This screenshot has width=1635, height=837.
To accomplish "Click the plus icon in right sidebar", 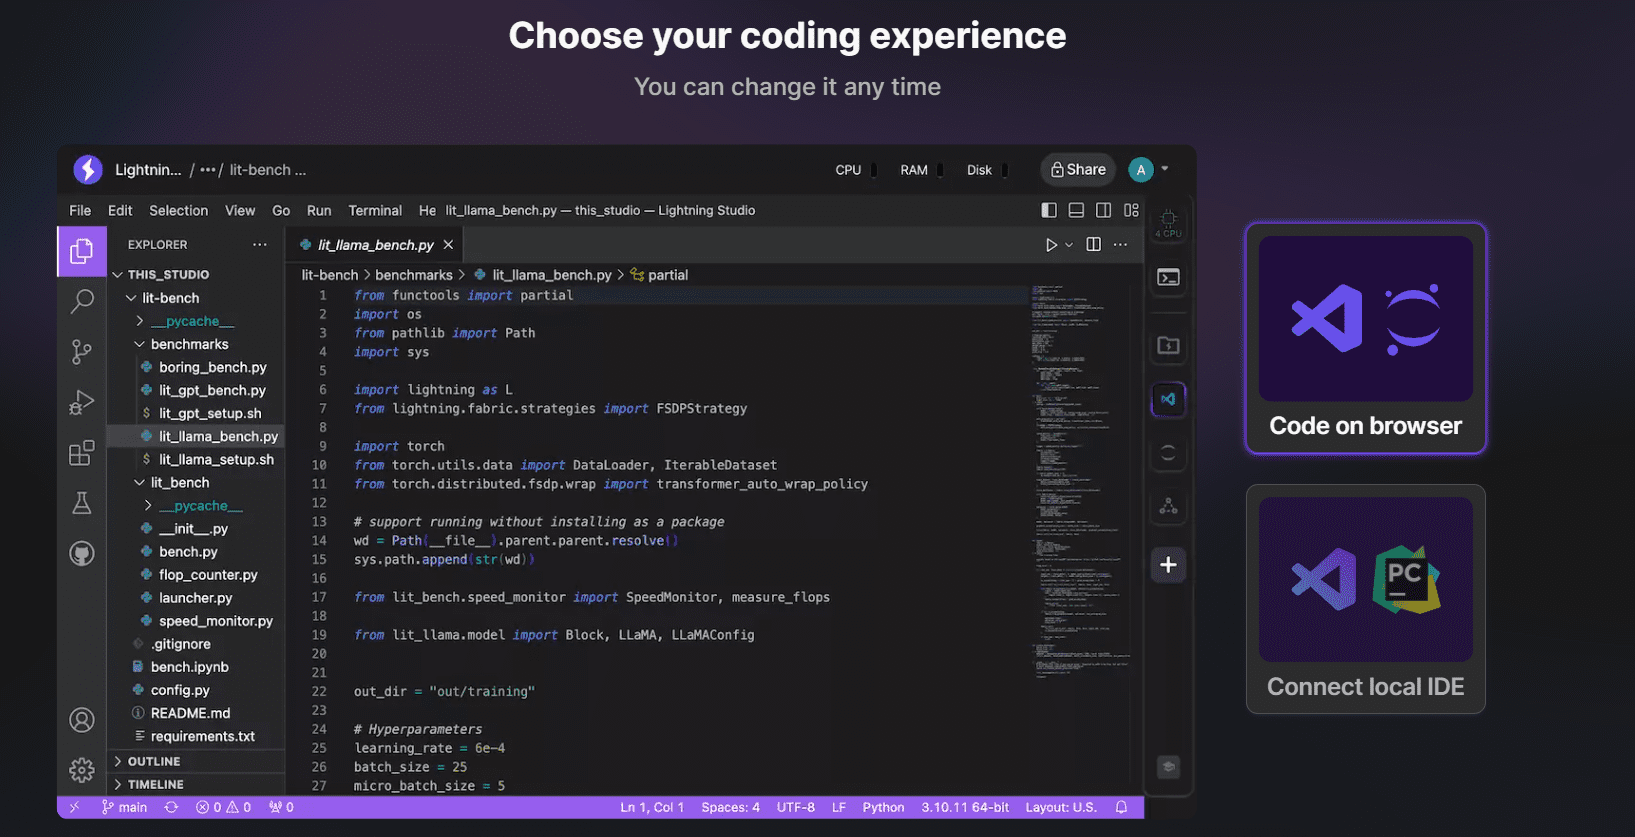I will [1168, 565].
